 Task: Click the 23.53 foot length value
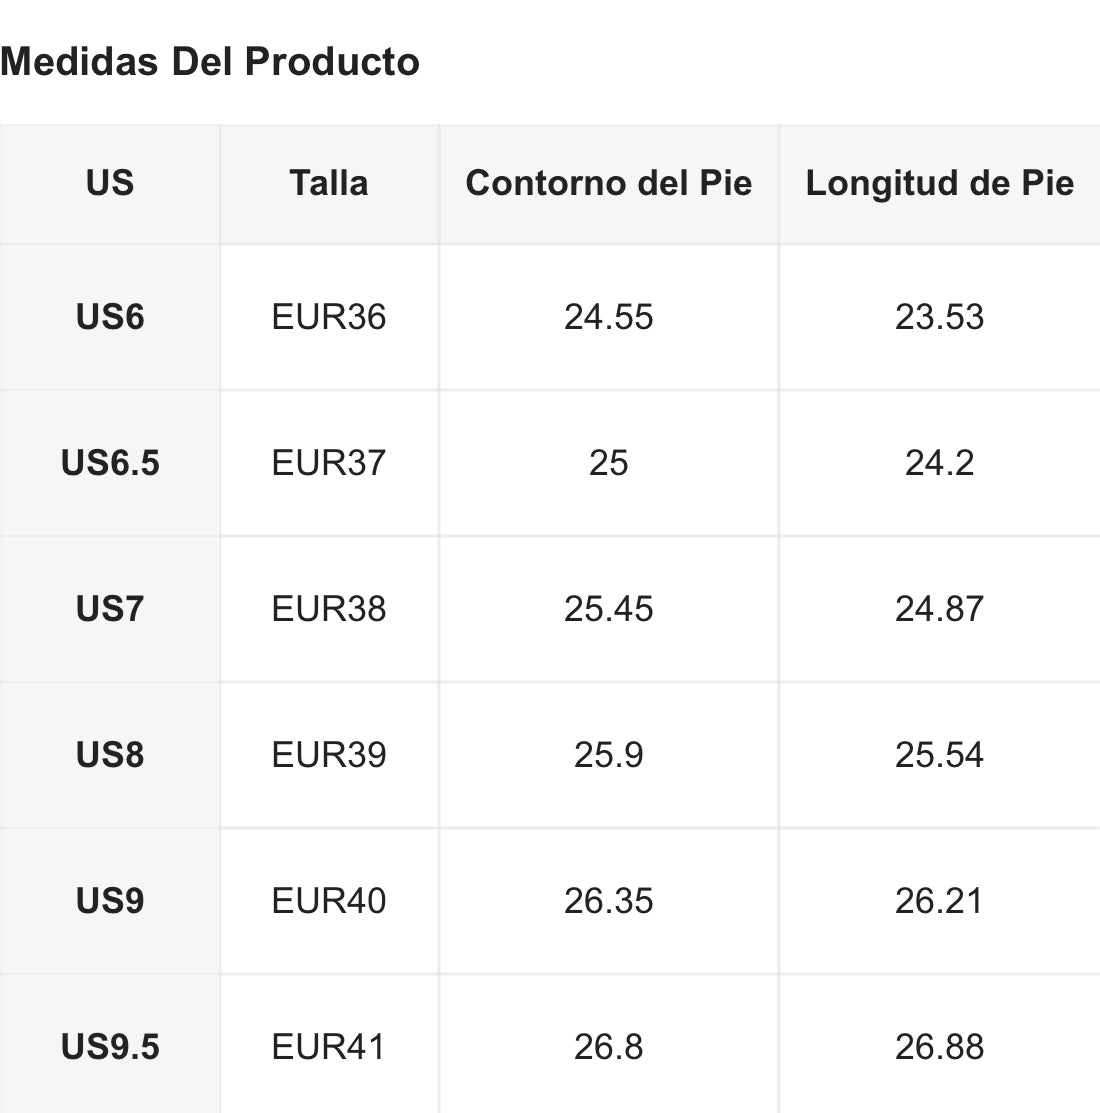[939, 317]
